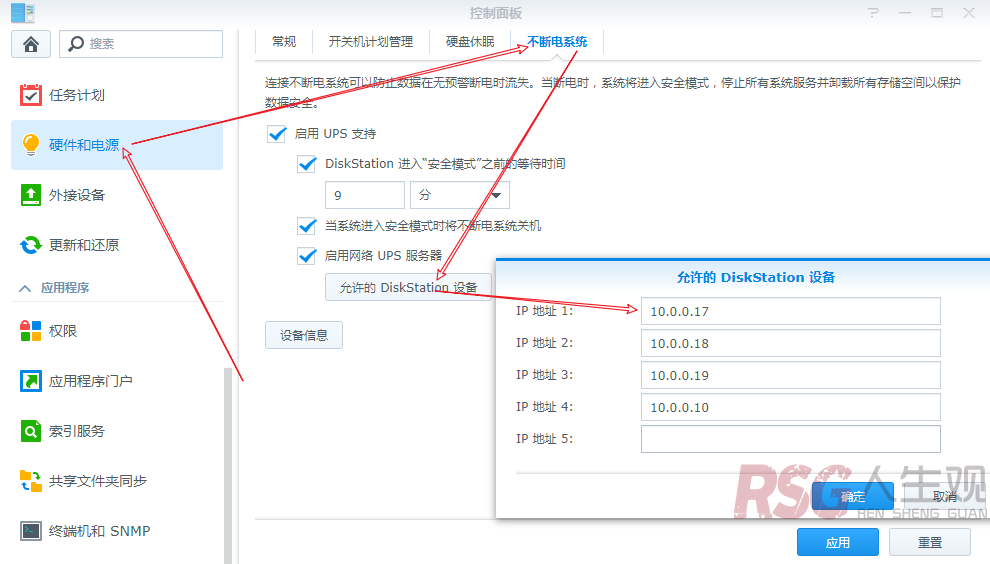The width and height of the screenshot is (990, 564).
Task: Select 共享文件夹同步 label in sidebar
Action: 98,481
